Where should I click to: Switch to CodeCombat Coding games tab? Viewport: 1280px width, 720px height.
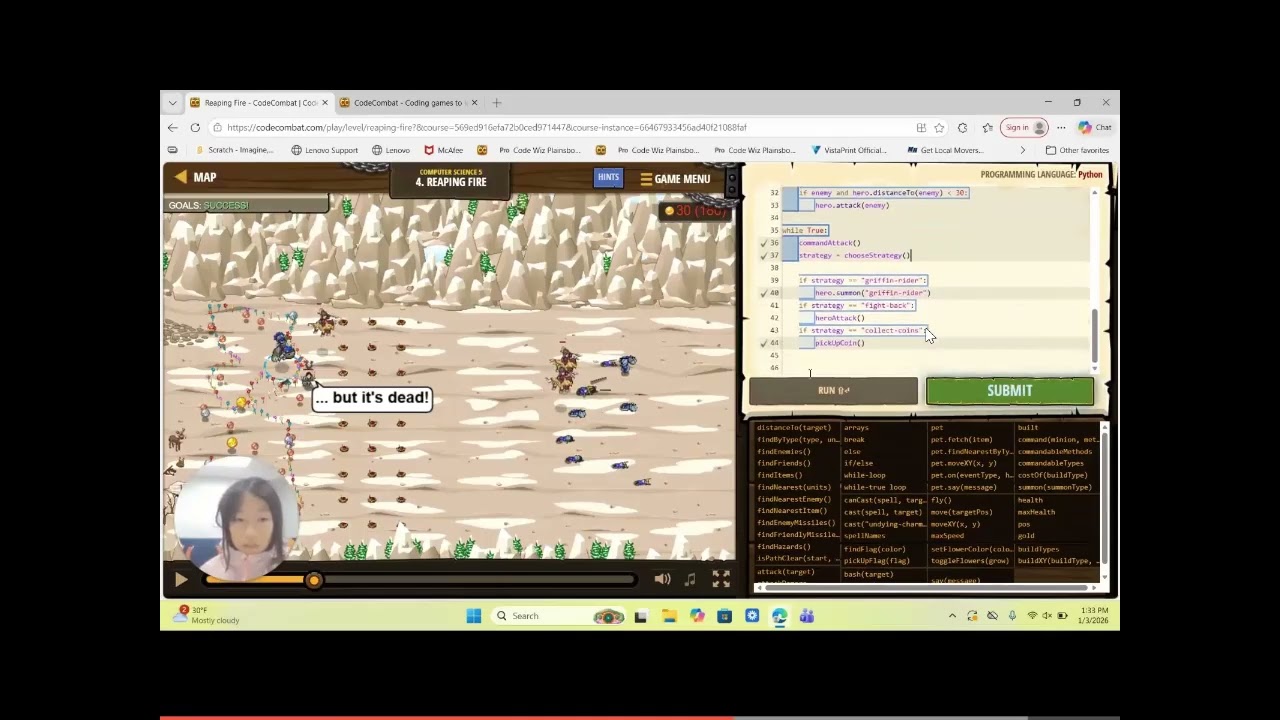tap(408, 102)
